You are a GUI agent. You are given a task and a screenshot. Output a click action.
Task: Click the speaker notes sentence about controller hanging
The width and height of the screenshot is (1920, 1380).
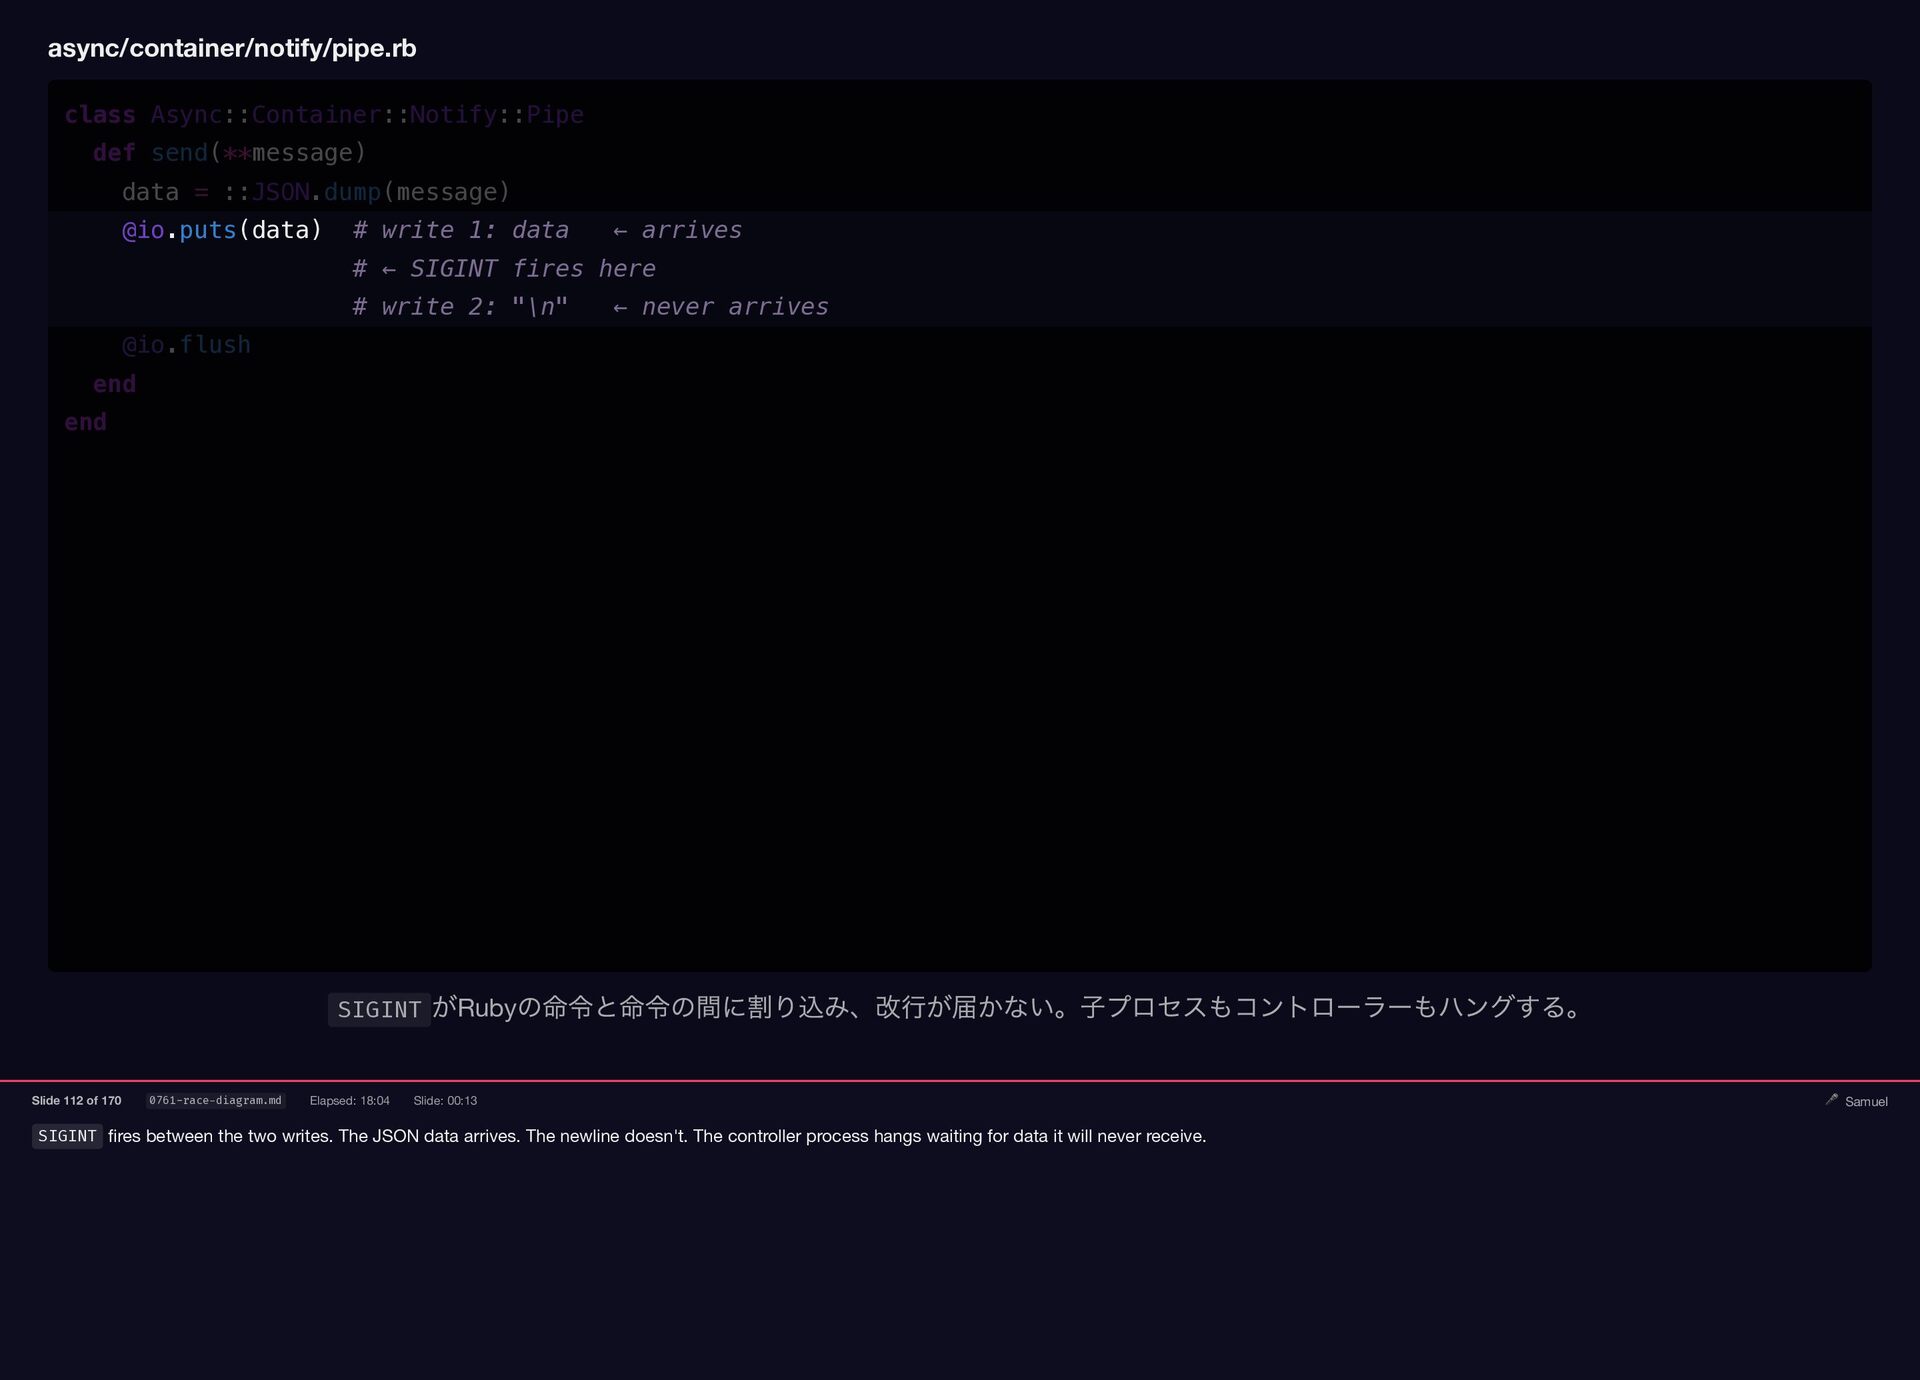(x=950, y=1136)
